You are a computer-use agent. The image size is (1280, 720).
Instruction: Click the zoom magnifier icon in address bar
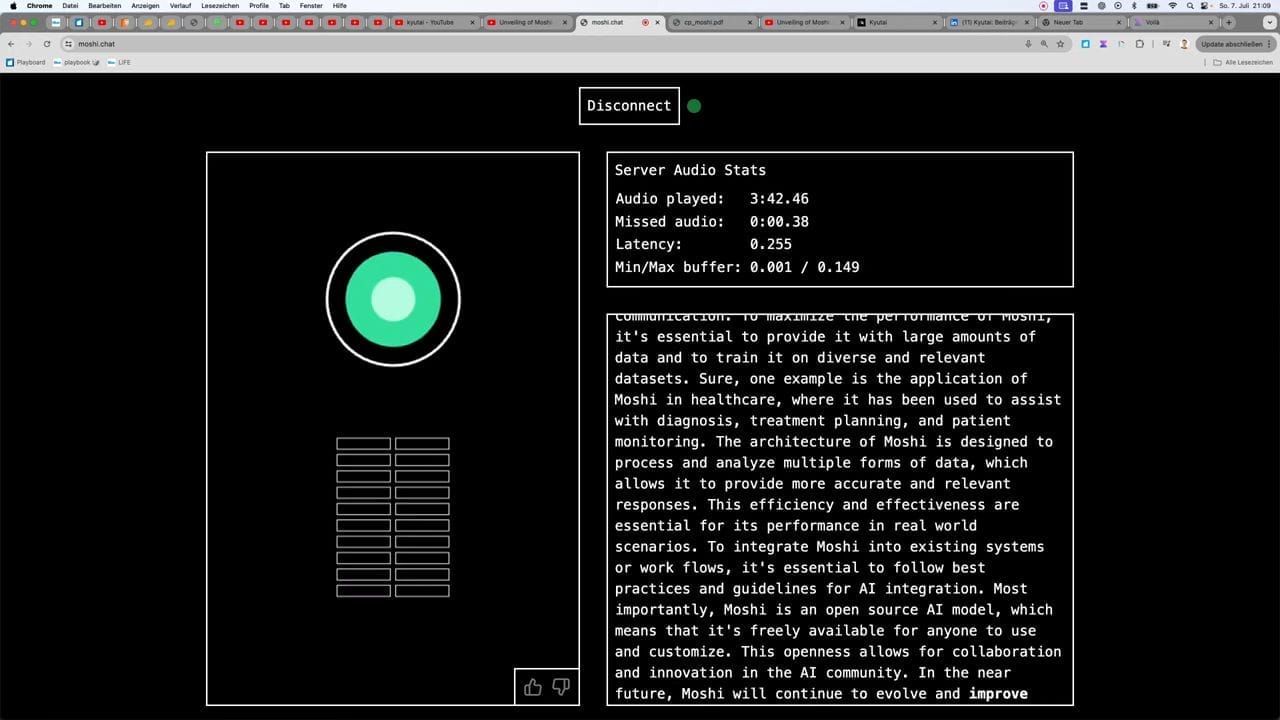pyautogui.click(x=1044, y=44)
